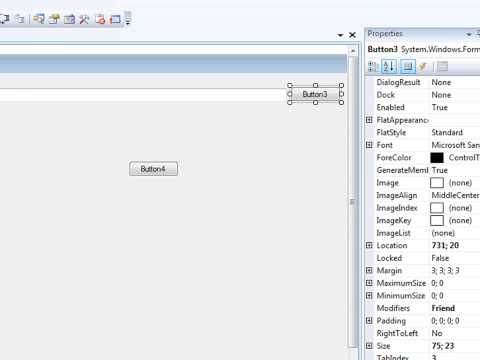This screenshot has height=360, width=480.
Task: Expand the FlatAppearance property
Action: [369, 120]
